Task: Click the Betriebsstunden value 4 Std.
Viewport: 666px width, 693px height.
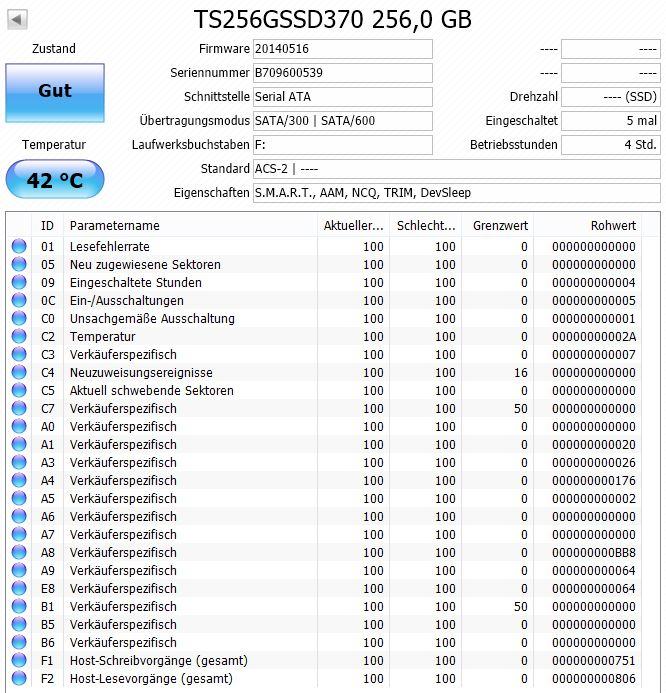Action: 611,145
